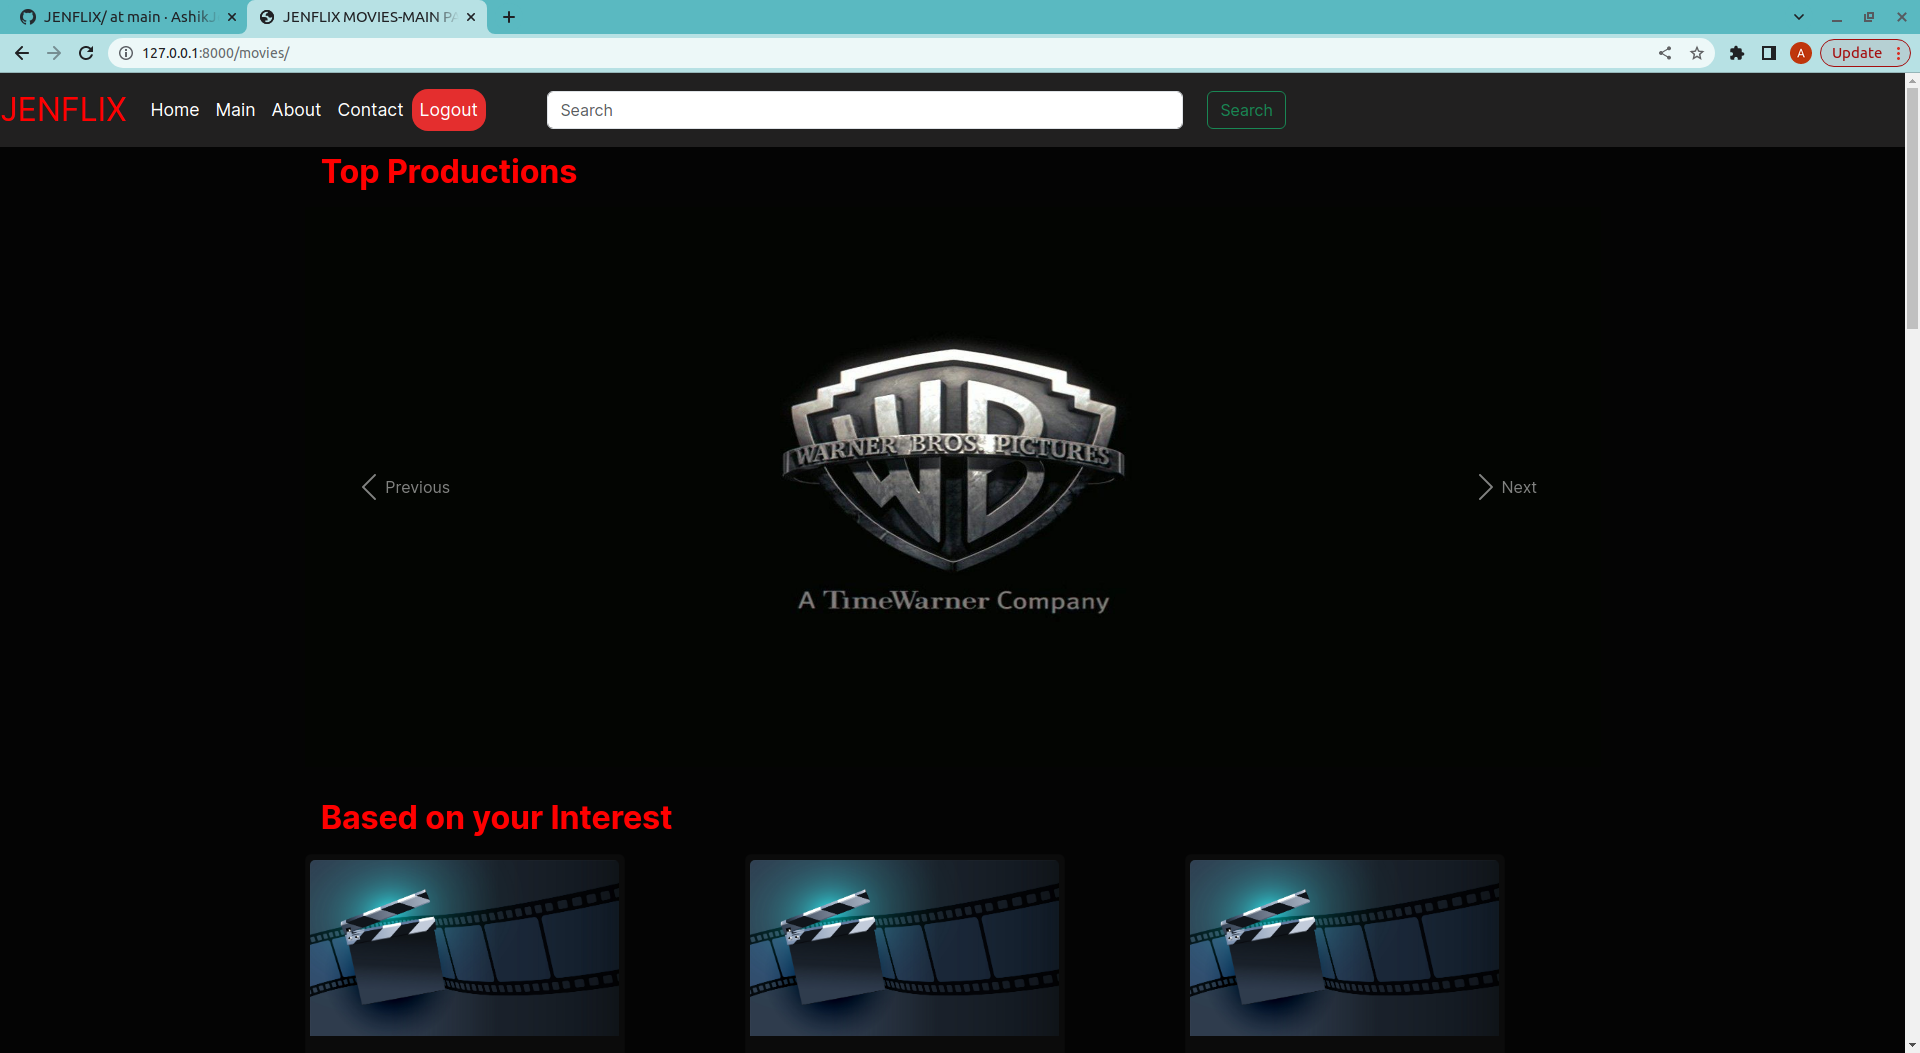Open the Main nav link
1920x1053 pixels.
(235, 110)
